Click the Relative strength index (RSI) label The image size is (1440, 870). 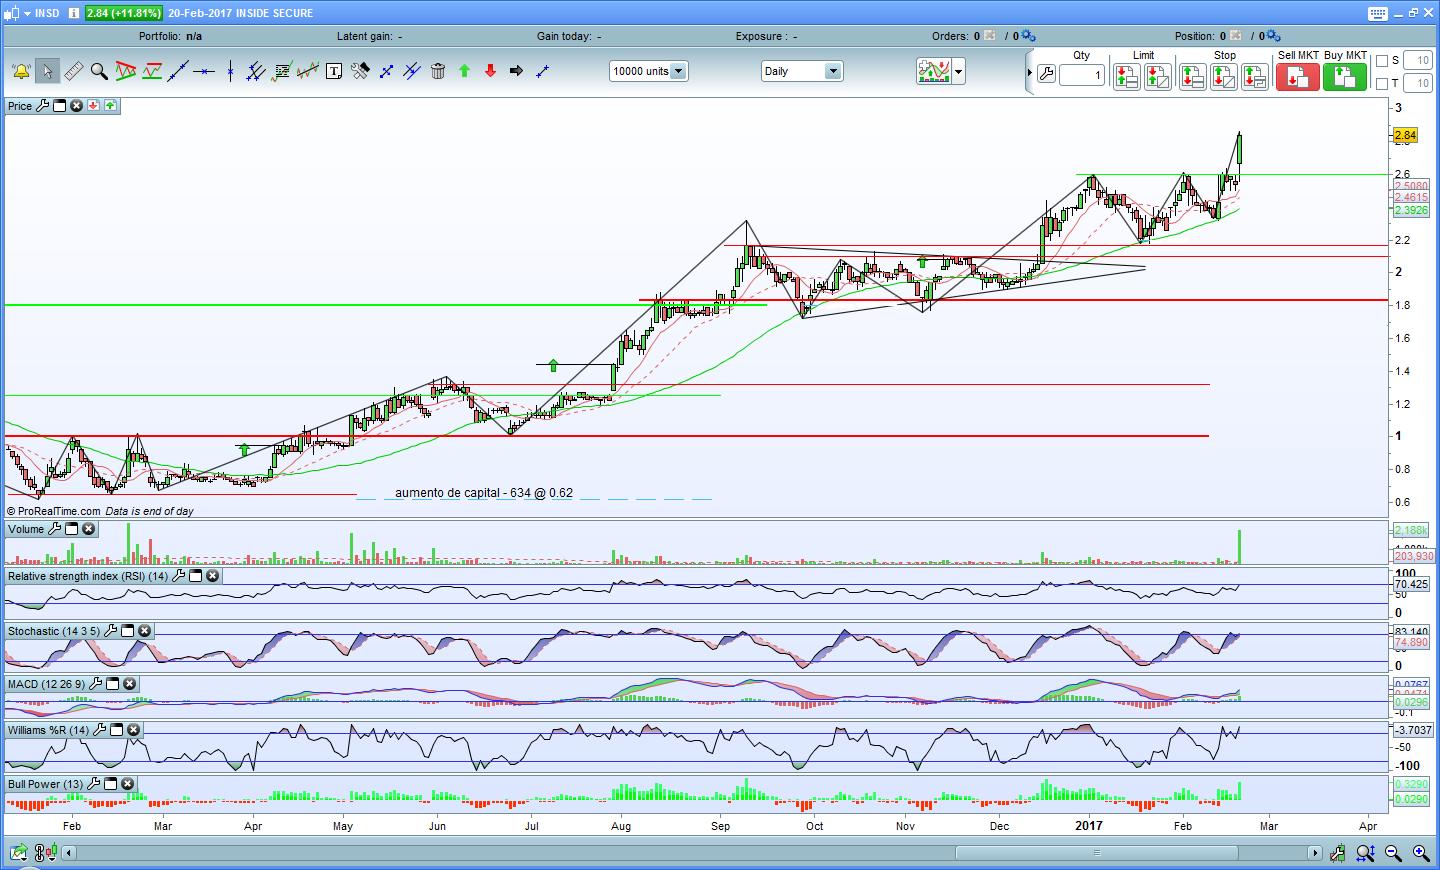tap(88, 576)
